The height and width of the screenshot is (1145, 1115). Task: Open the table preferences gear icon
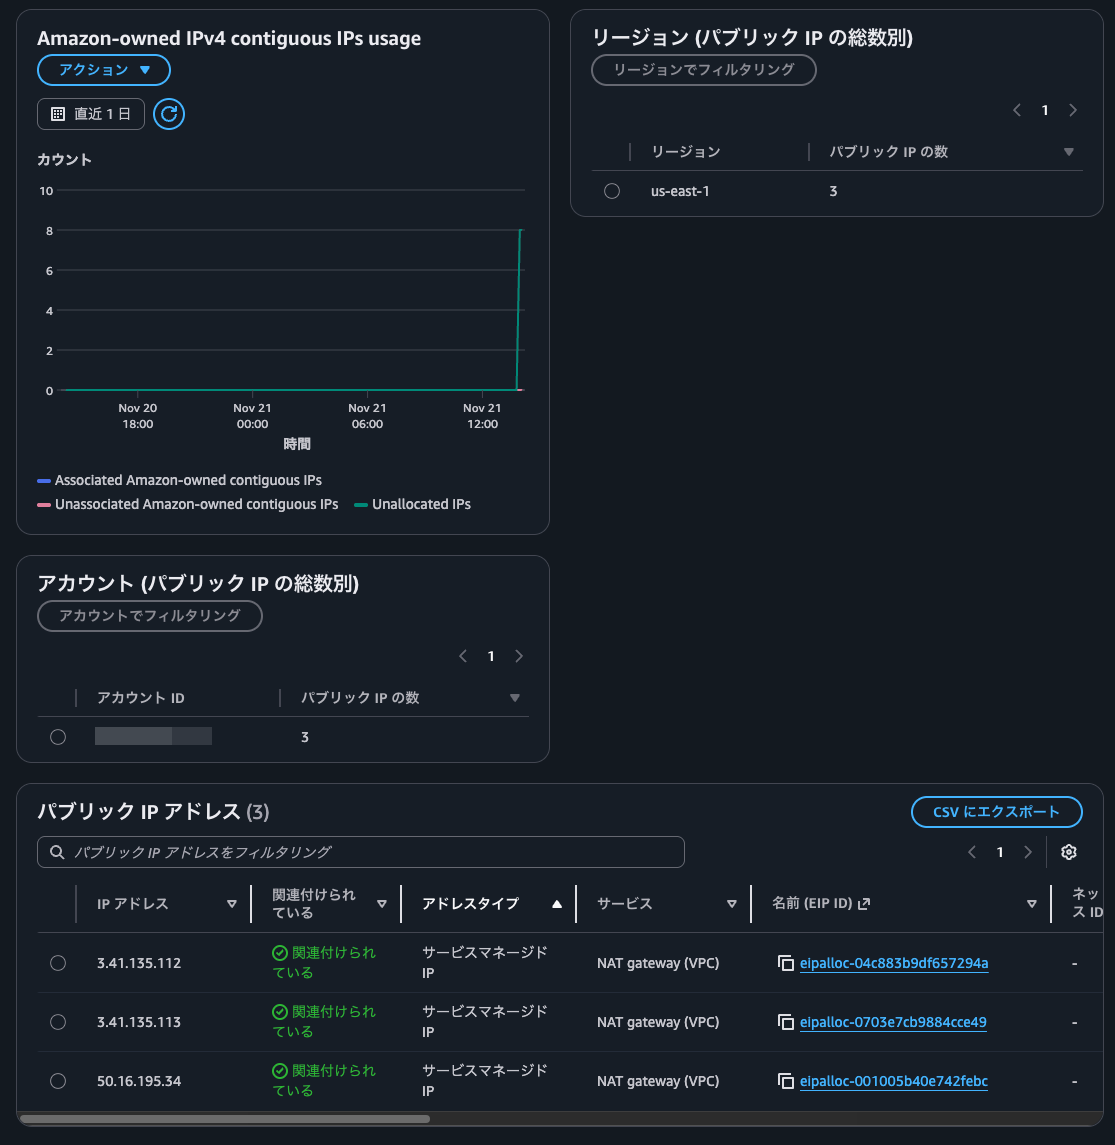1068,851
